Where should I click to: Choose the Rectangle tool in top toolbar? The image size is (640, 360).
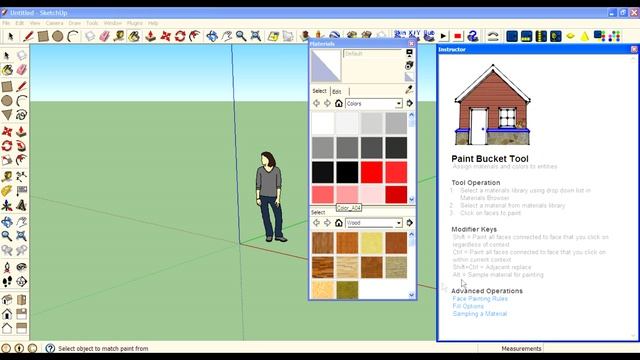pyautogui.click(x=43, y=36)
